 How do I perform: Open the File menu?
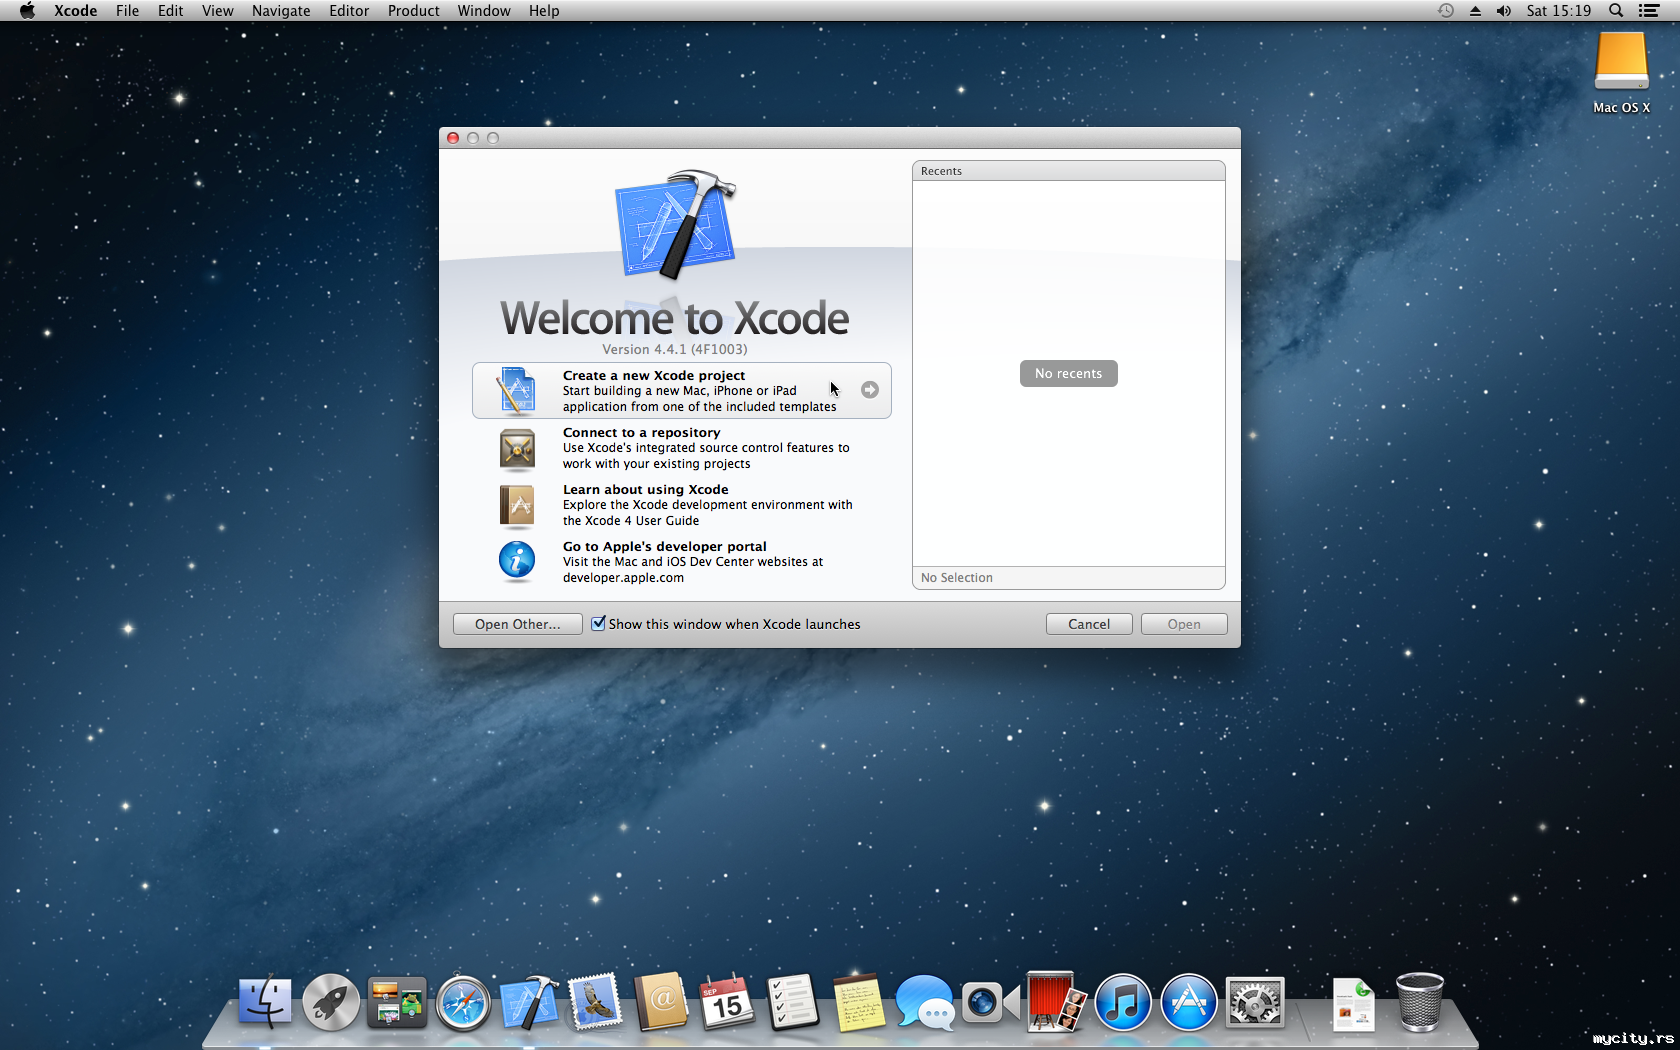127,11
